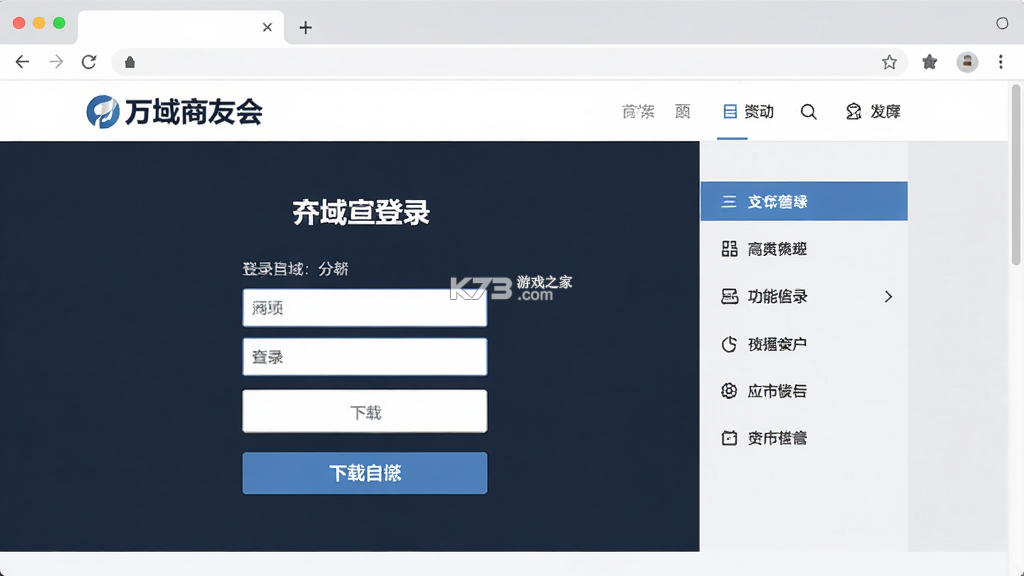This screenshot has width=1024, height=576.
Task: Click the browser forward arrow
Action: tap(56, 62)
